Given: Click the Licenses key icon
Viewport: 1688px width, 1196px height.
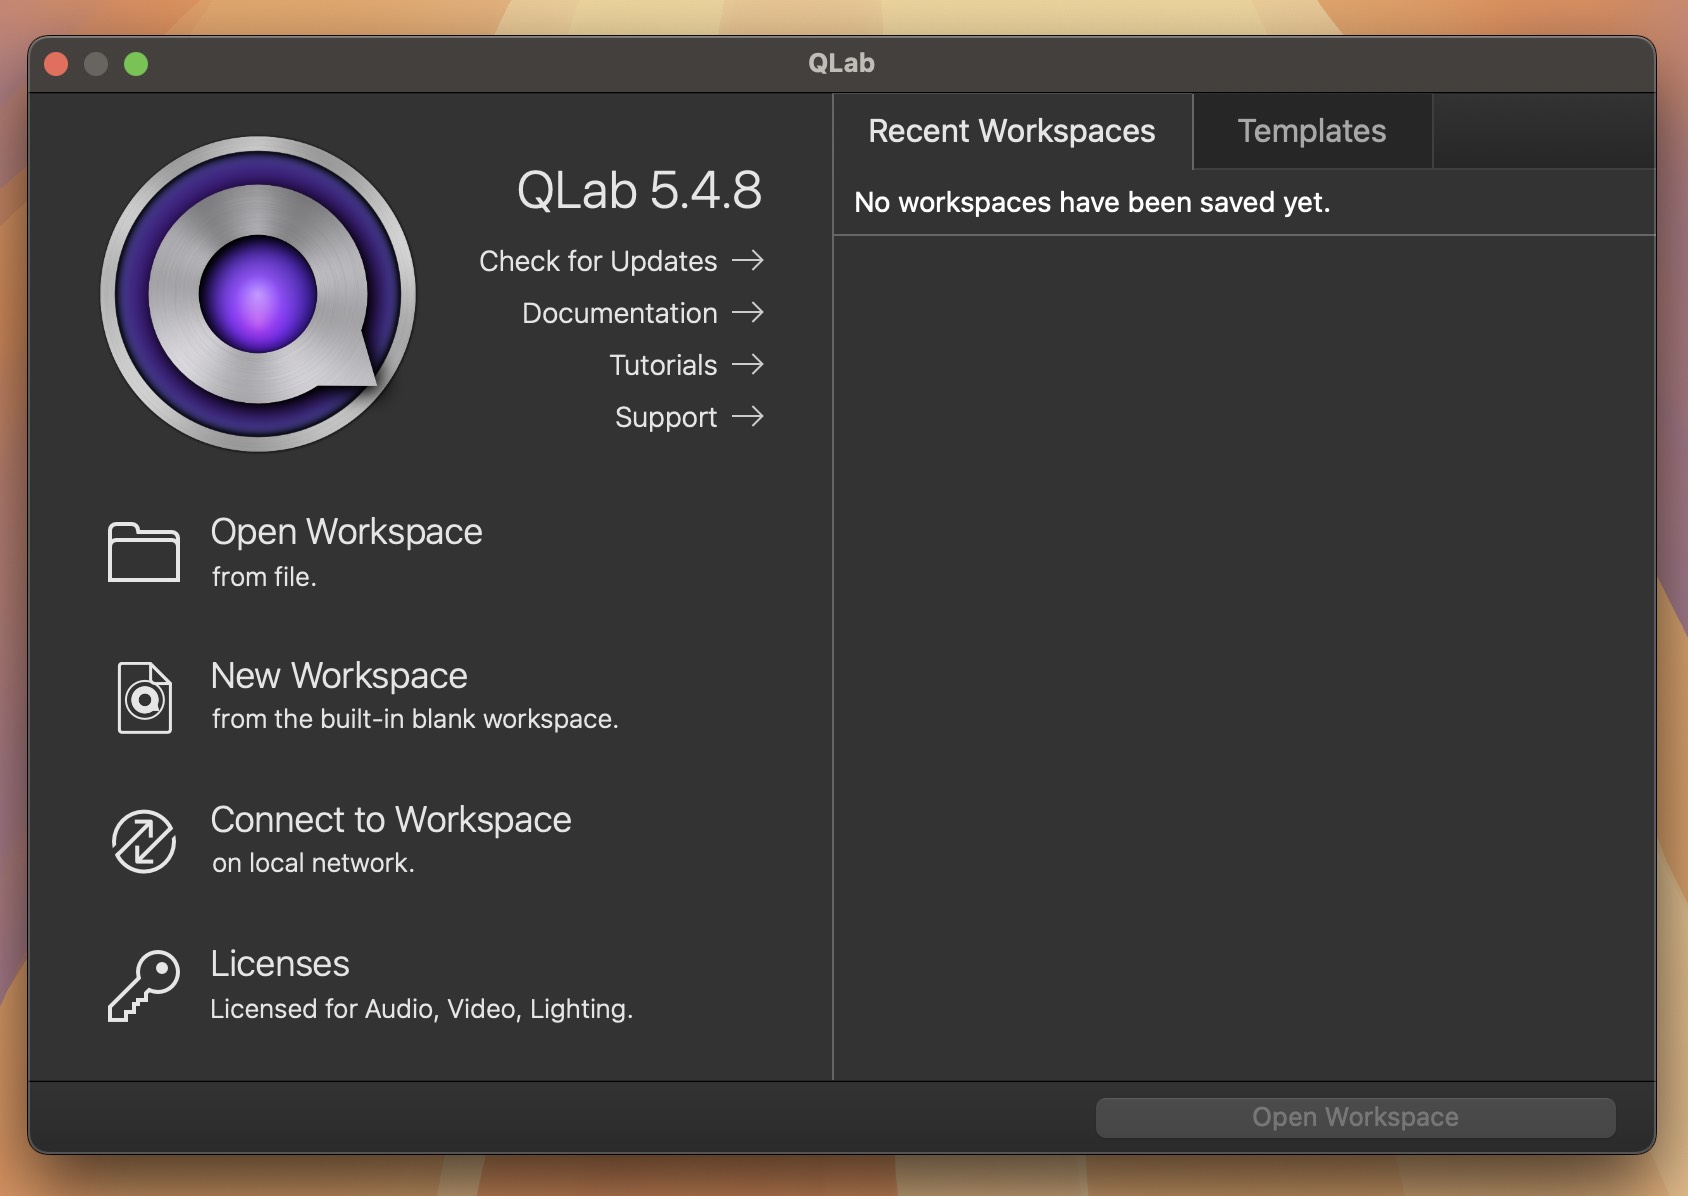Looking at the screenshot, I should [x=144, y=985].
